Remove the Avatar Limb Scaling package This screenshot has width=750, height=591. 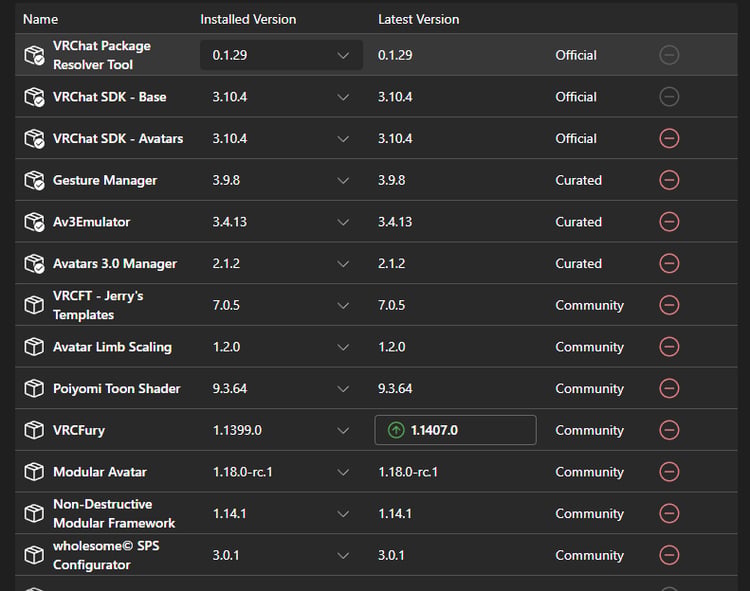(x=669, y=347)
